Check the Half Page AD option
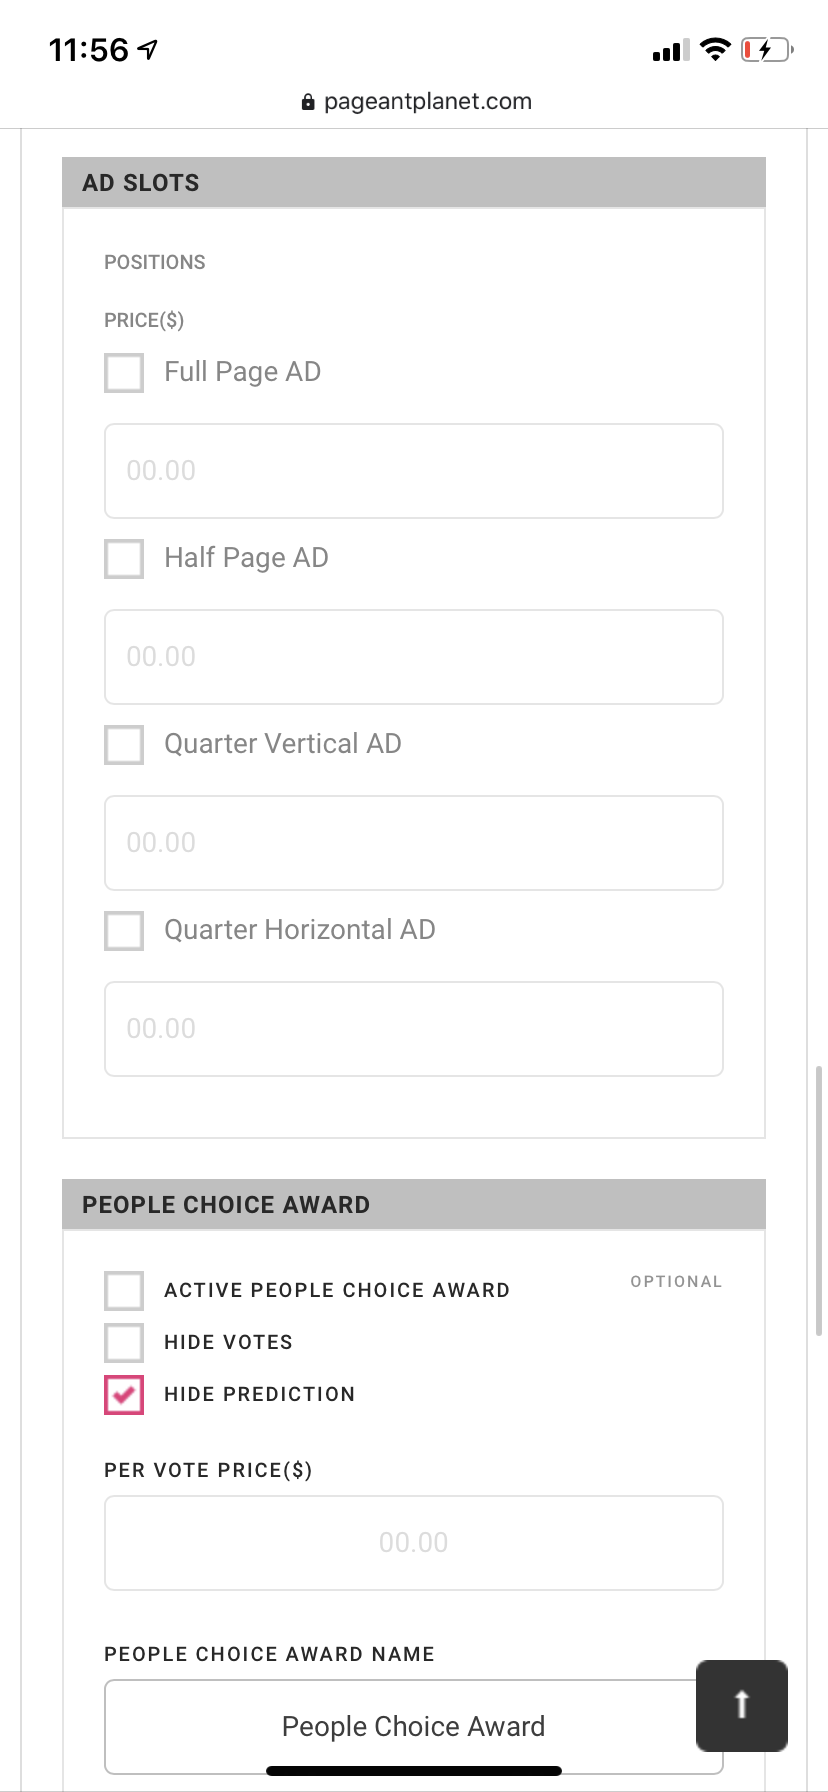Viewport: 828px width, 1792px height. click(124, 559)
